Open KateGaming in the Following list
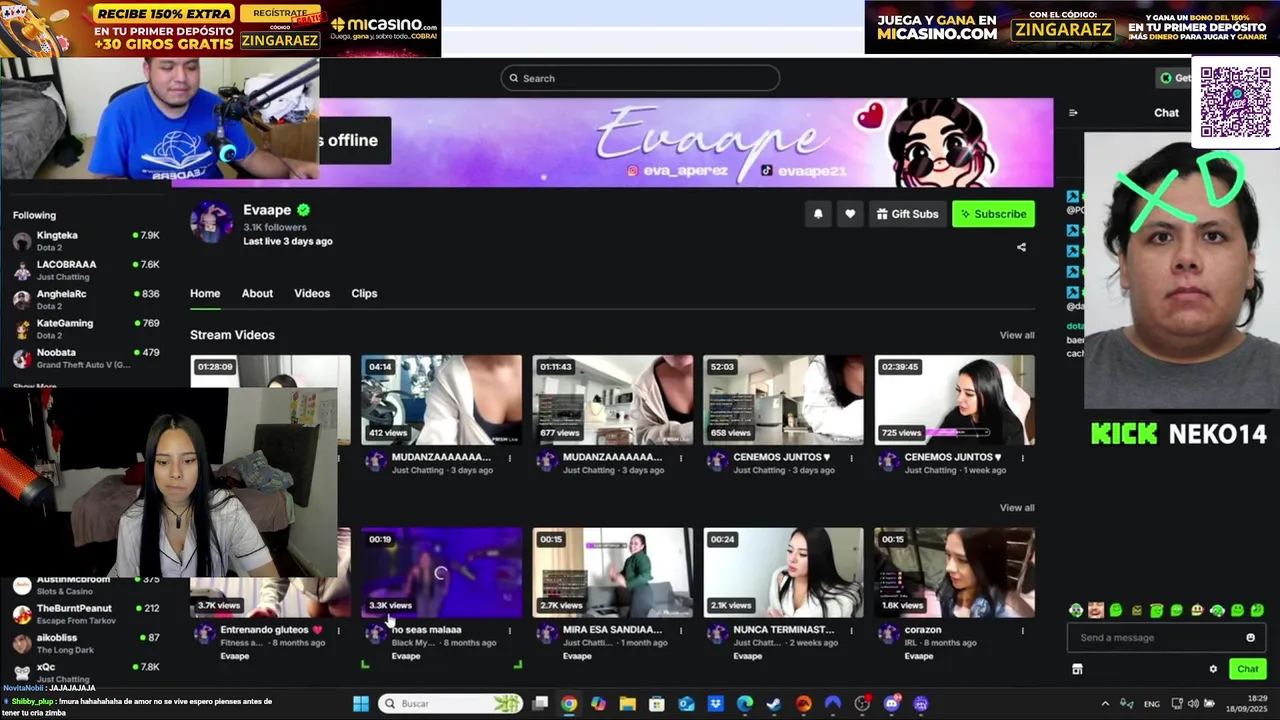Image resolution: width=1280 pixels, height=720 pixels. (x=86, y=329)
